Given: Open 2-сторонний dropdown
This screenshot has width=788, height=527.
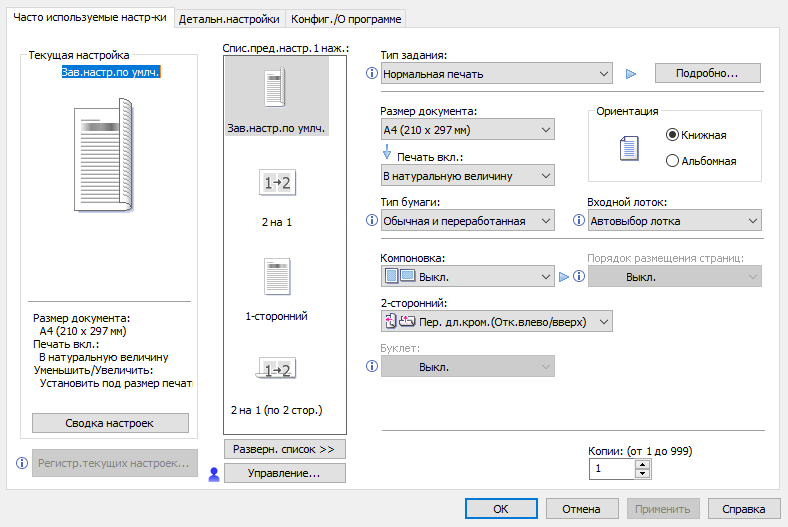Looking at the screenshot, I should [x=497, y=322].
